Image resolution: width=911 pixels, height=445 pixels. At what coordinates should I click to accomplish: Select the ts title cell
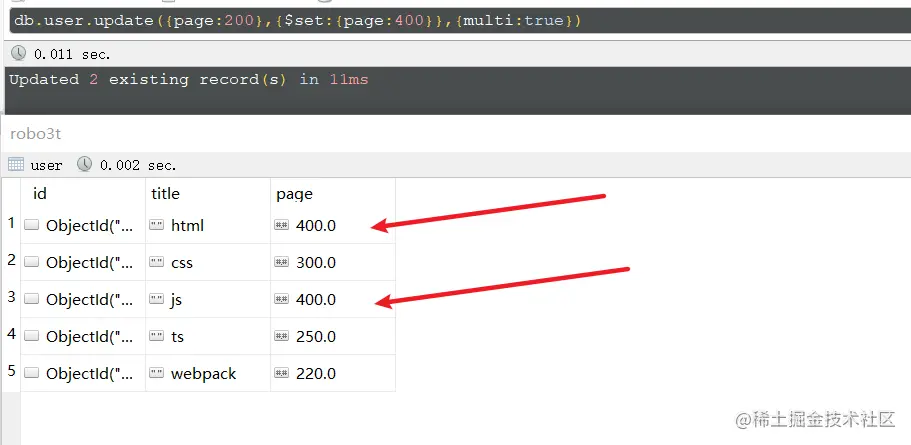coord(207,336)
